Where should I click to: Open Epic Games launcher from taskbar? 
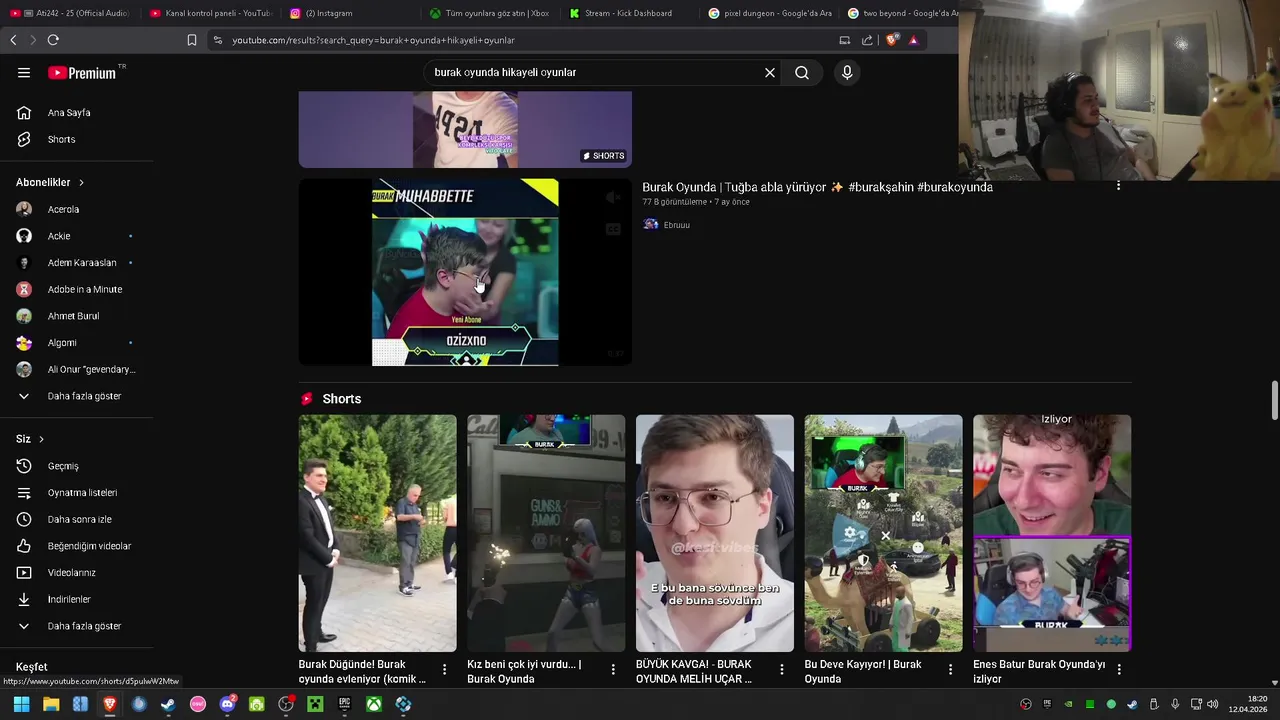pos(344,704)
